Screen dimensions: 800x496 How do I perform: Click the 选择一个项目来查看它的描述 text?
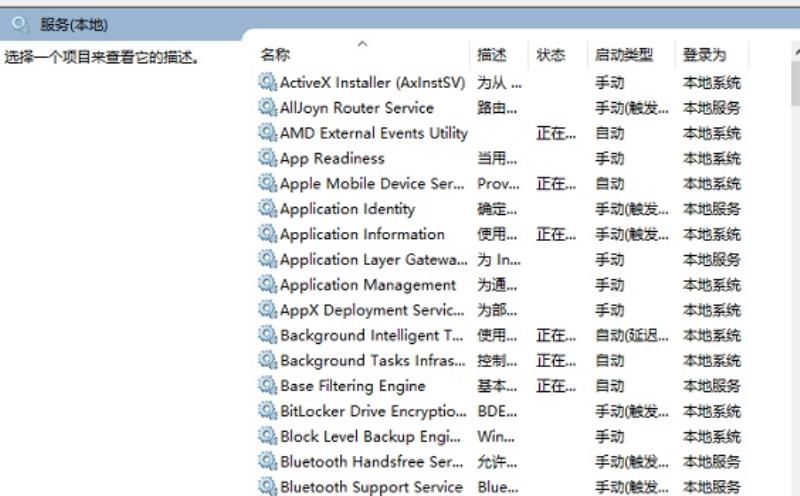tap(101, 57)
